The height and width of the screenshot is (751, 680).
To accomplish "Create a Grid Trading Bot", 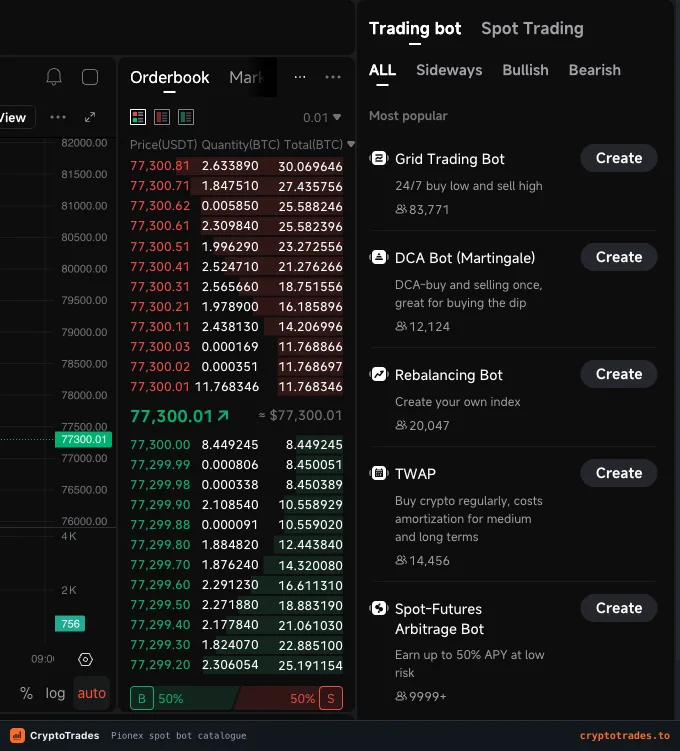I will [619, 158].
